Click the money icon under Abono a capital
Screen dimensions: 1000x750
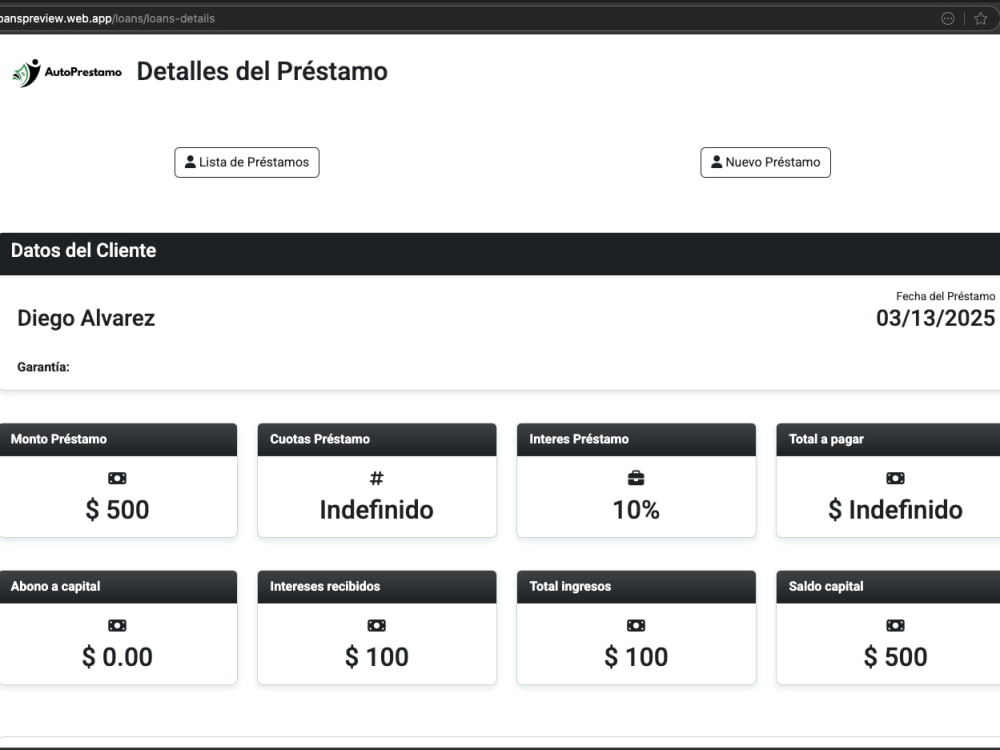[x=117, y=626]
